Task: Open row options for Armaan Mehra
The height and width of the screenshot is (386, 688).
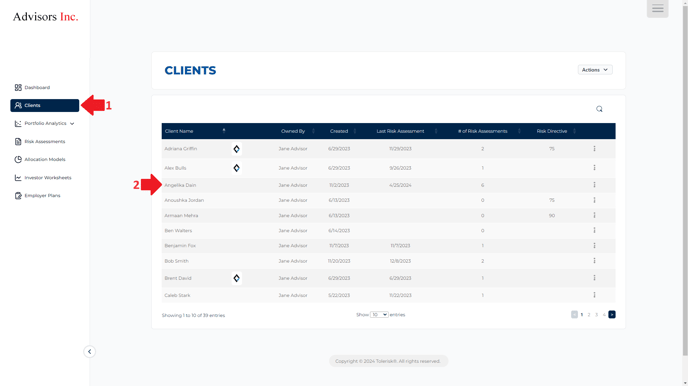Action: 595,215
